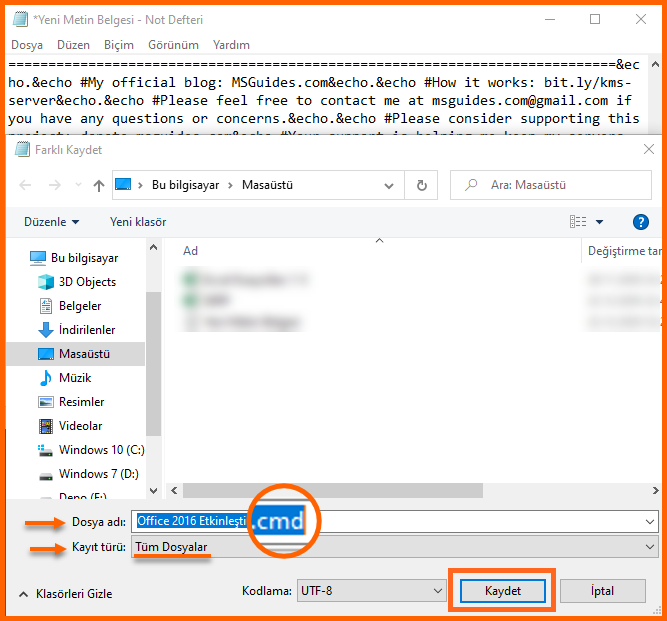667x621 pixels.
Task: Click the Notepad icon in Farklı Kaydet title
Action: [x=22, y=149]
